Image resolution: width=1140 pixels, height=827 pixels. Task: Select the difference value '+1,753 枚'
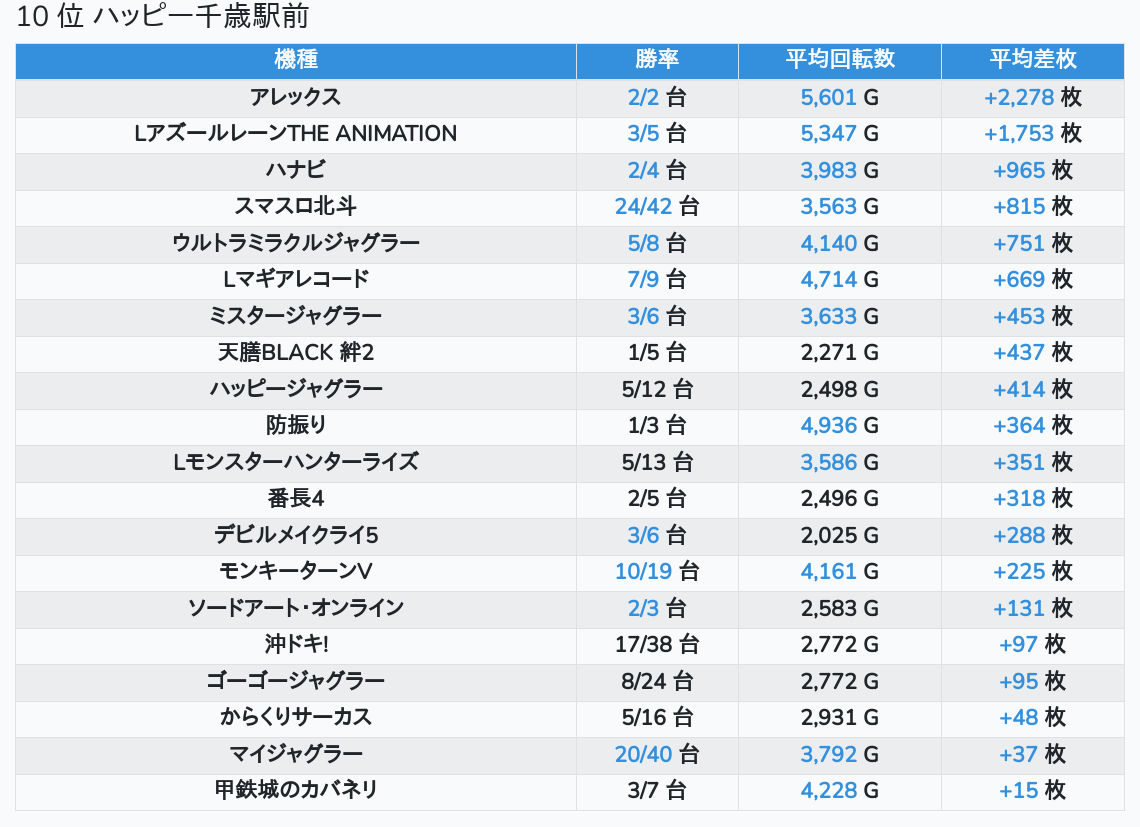[x=1032, y=134]
